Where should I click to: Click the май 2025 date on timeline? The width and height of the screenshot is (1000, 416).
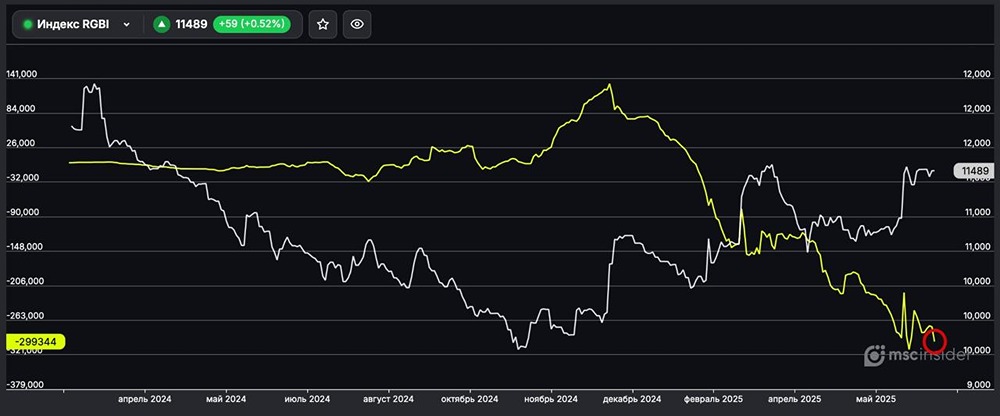click(874, 398)
